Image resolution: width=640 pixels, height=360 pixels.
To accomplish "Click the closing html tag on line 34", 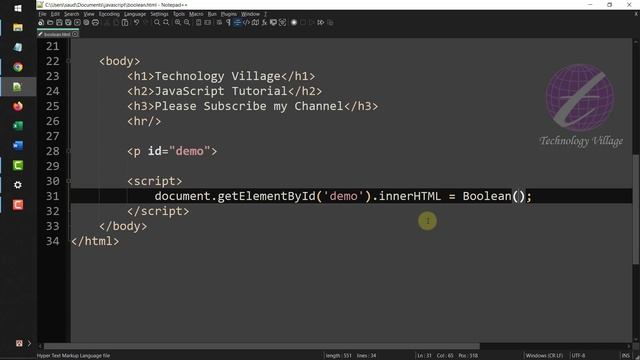I will (x=95, y=241).
